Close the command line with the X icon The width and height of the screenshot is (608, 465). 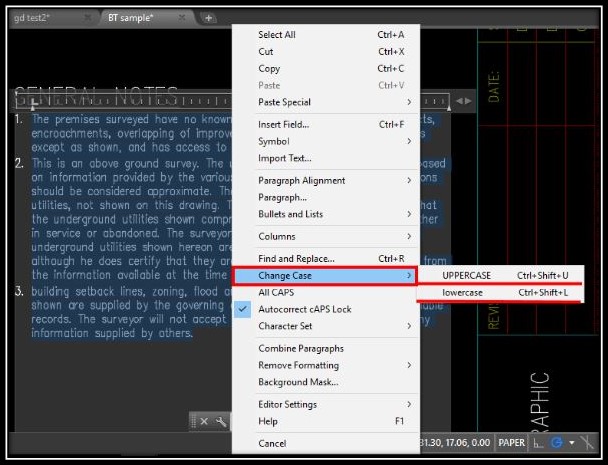[x=204, y=421]
